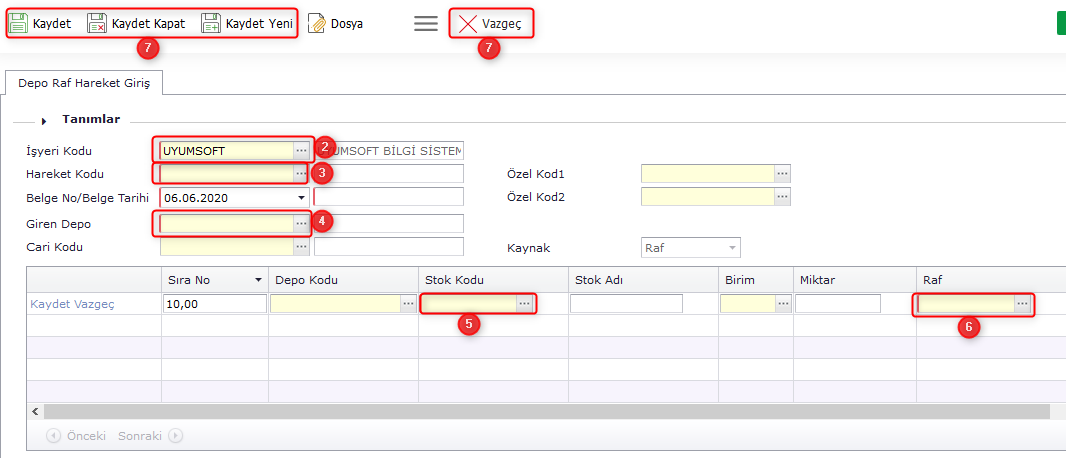Viewport: 1066px width, 458px height.
Task: Expand the Belge Tarihi date dropdown
Action: pos(302,198)
